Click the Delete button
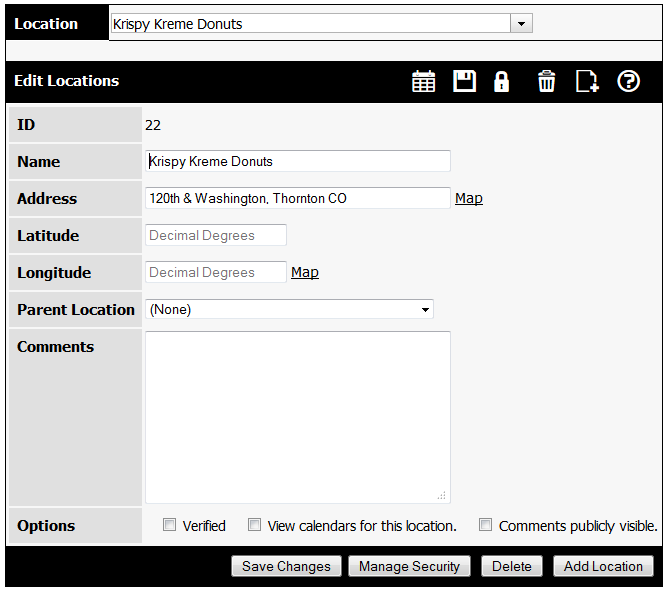671x597 pixels. coord(512,566)
